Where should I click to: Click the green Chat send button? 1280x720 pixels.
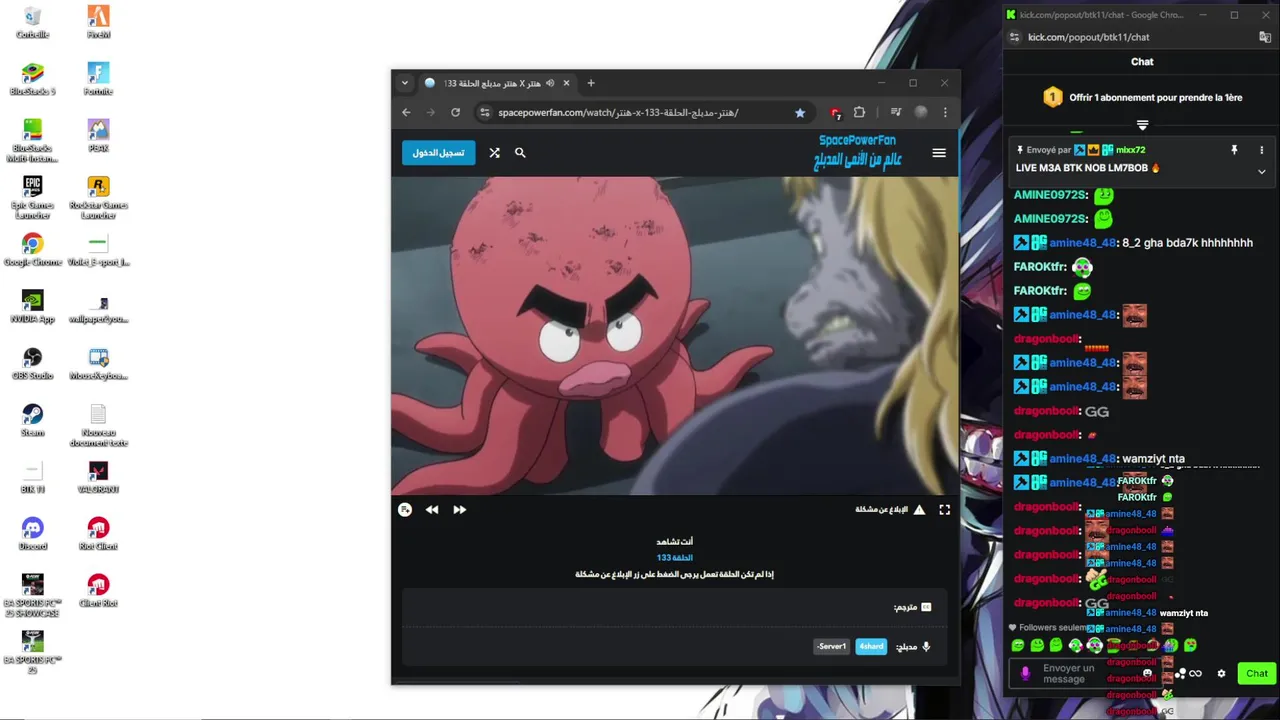(1257, 673)
